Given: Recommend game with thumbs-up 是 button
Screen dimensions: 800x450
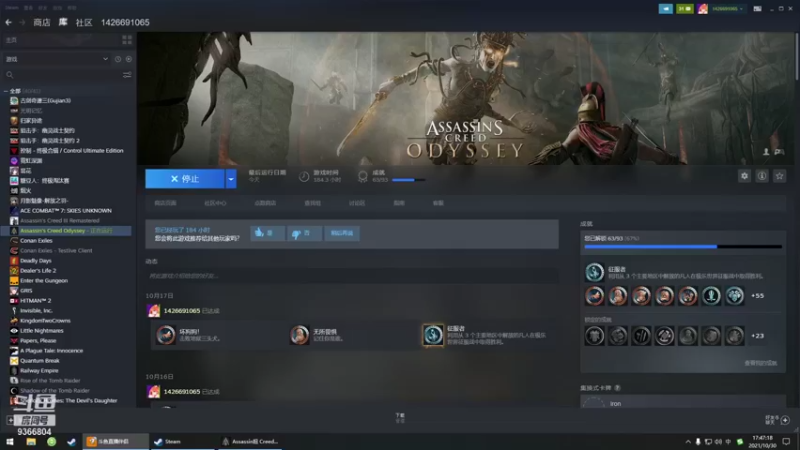Looking at the screenshot, I should (x=267, y=233).
